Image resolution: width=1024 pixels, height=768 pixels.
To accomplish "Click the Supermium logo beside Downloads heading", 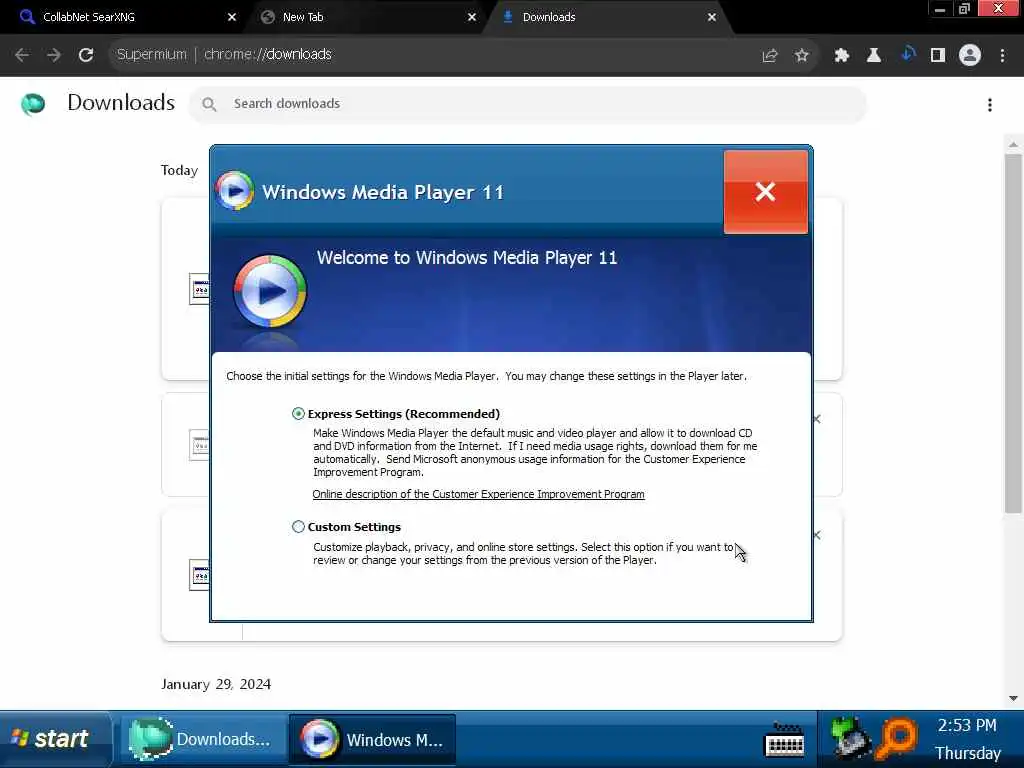I will tap(33, 104).
